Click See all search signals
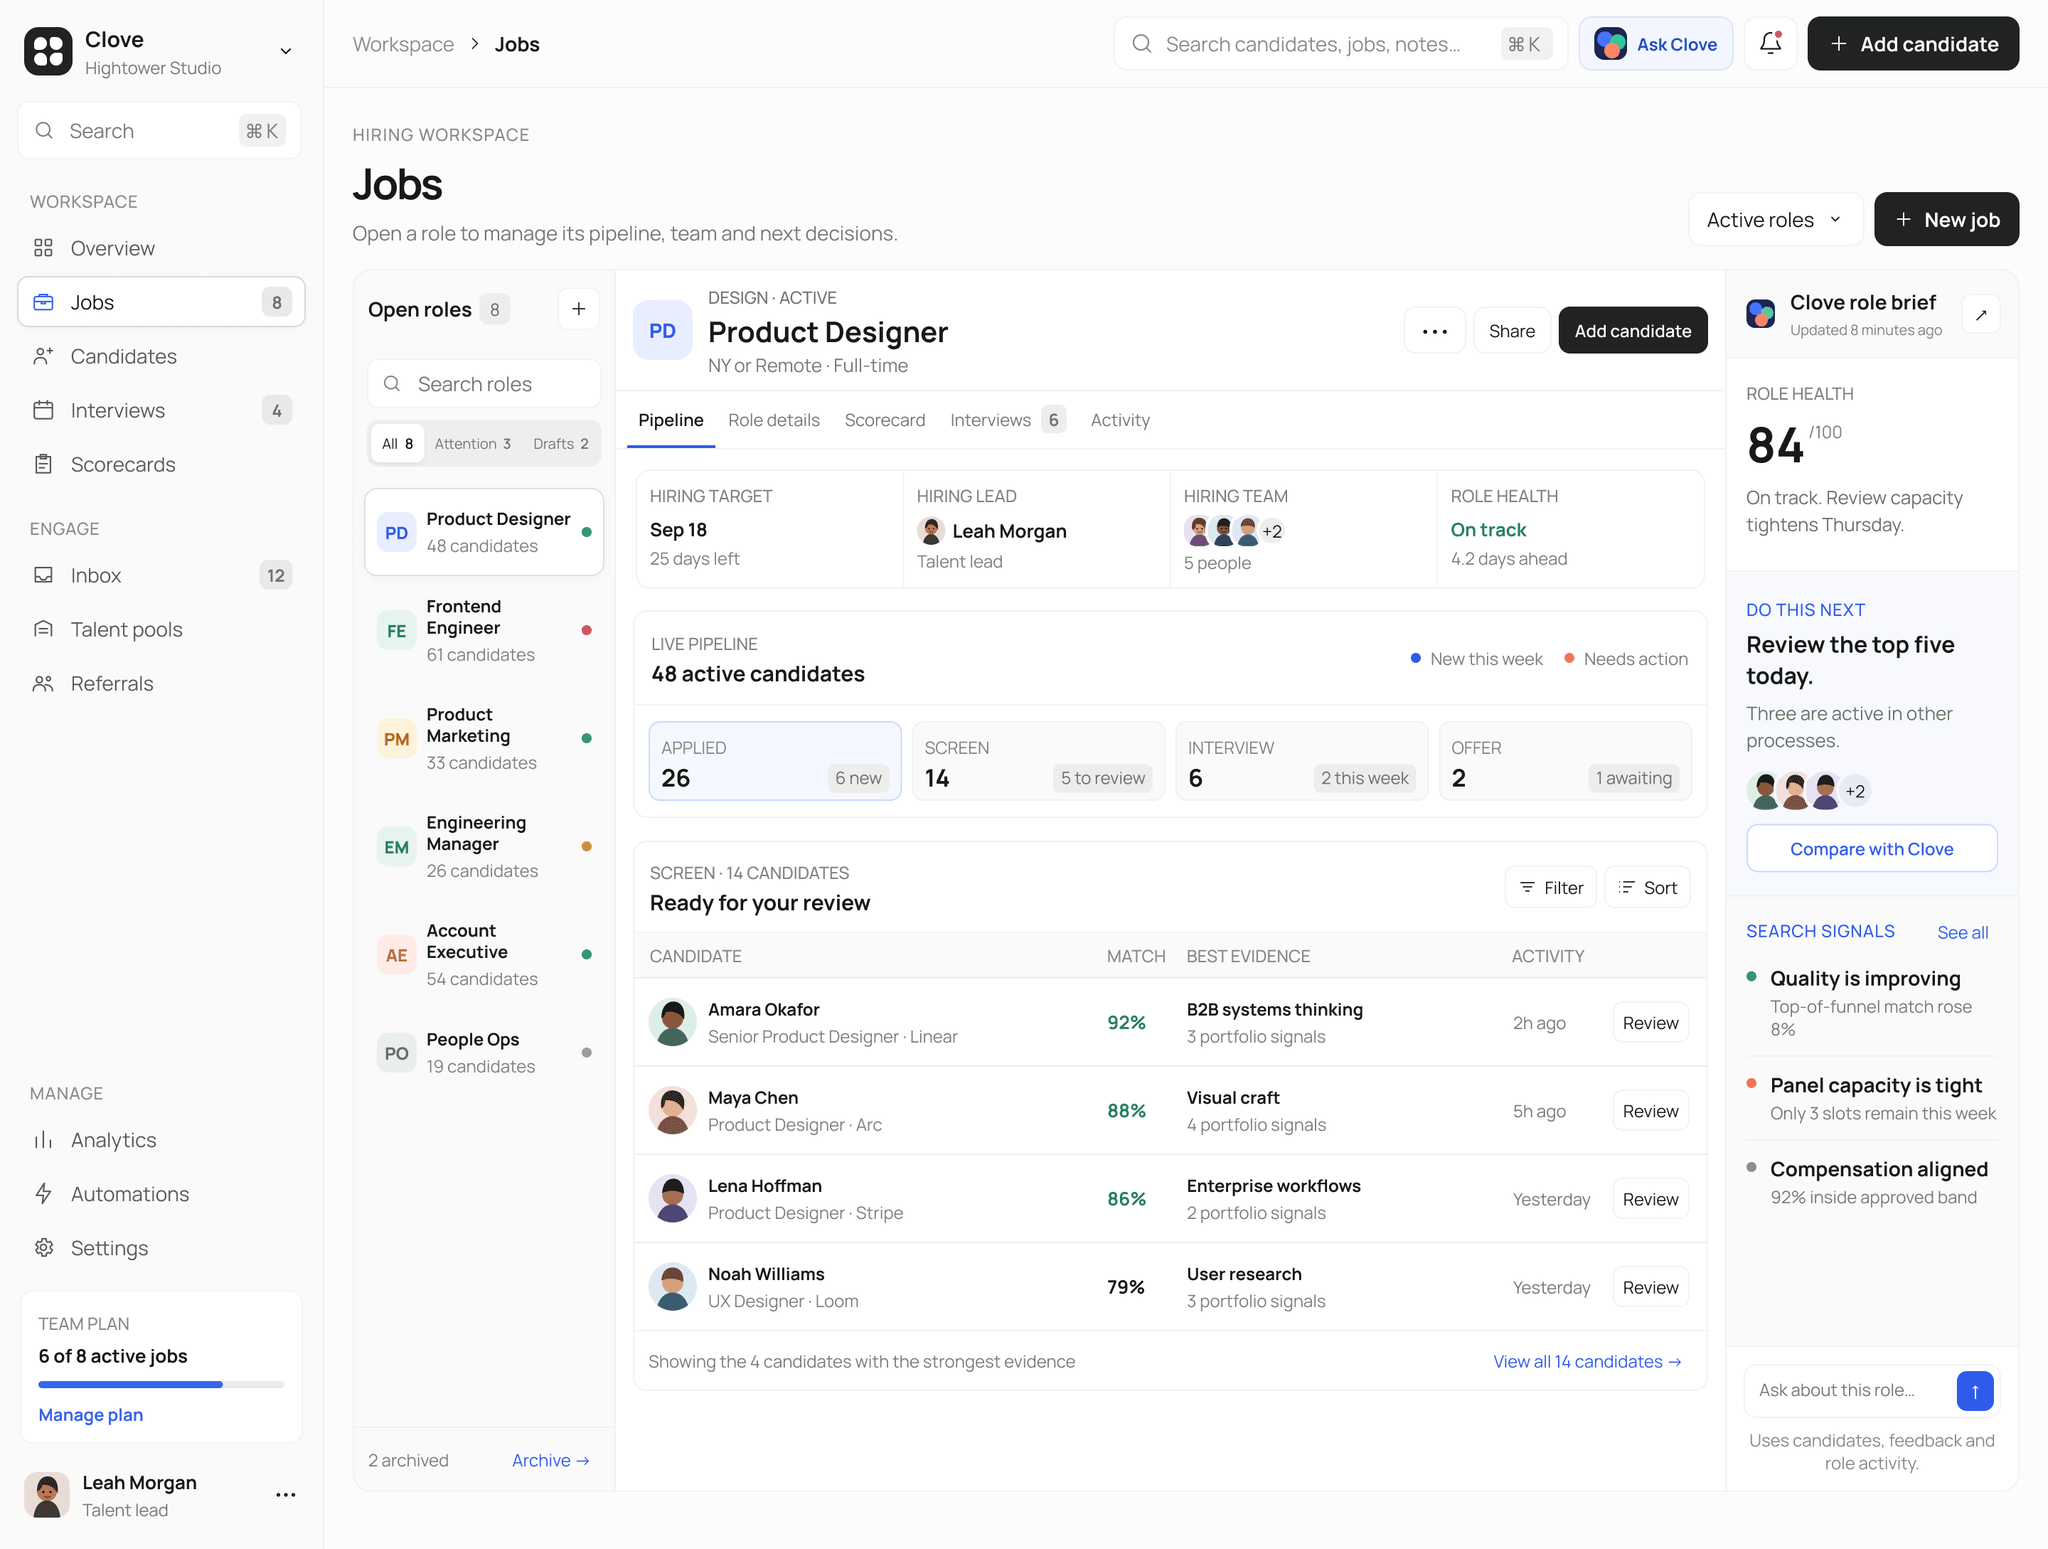 coord(1962,932)
